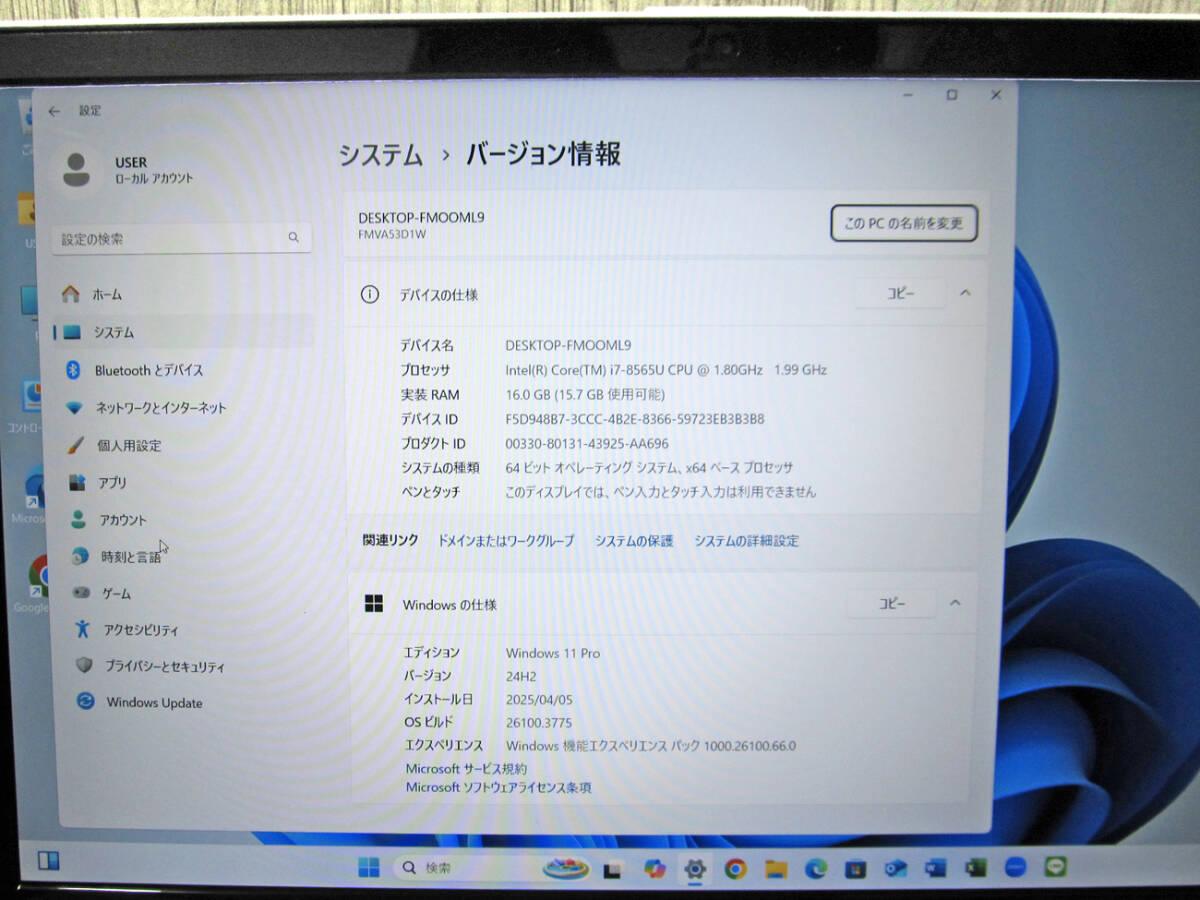Click the search highlight image in taskbar

pos(565,869)
